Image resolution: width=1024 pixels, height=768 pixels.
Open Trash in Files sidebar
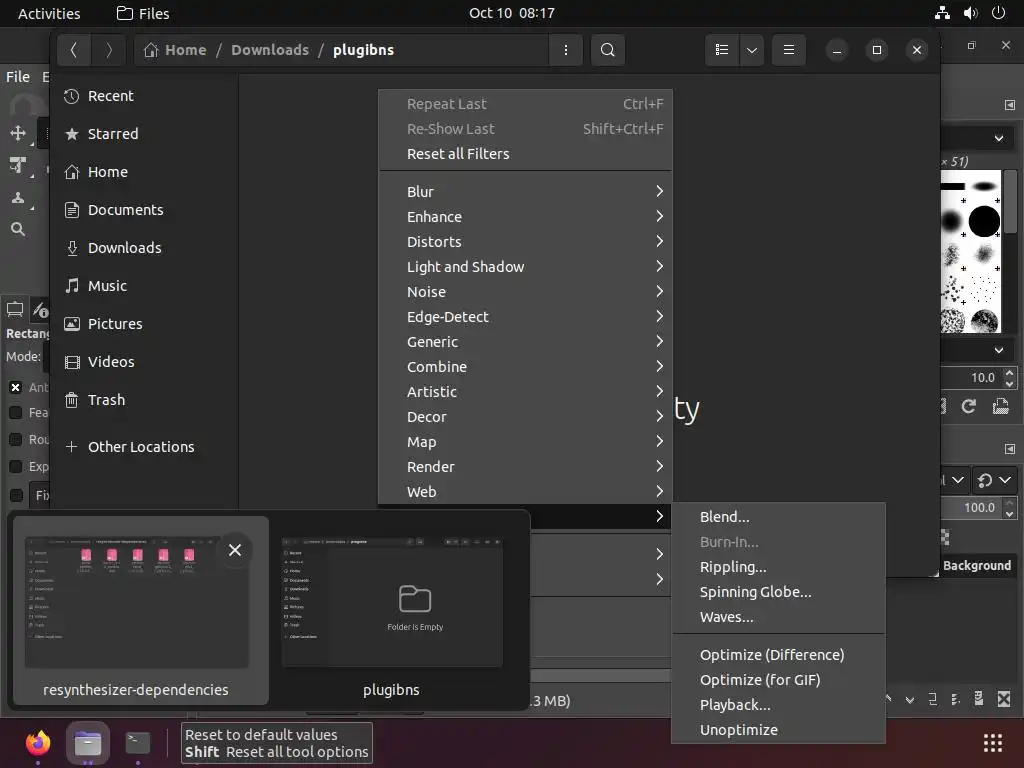point(144,400)
